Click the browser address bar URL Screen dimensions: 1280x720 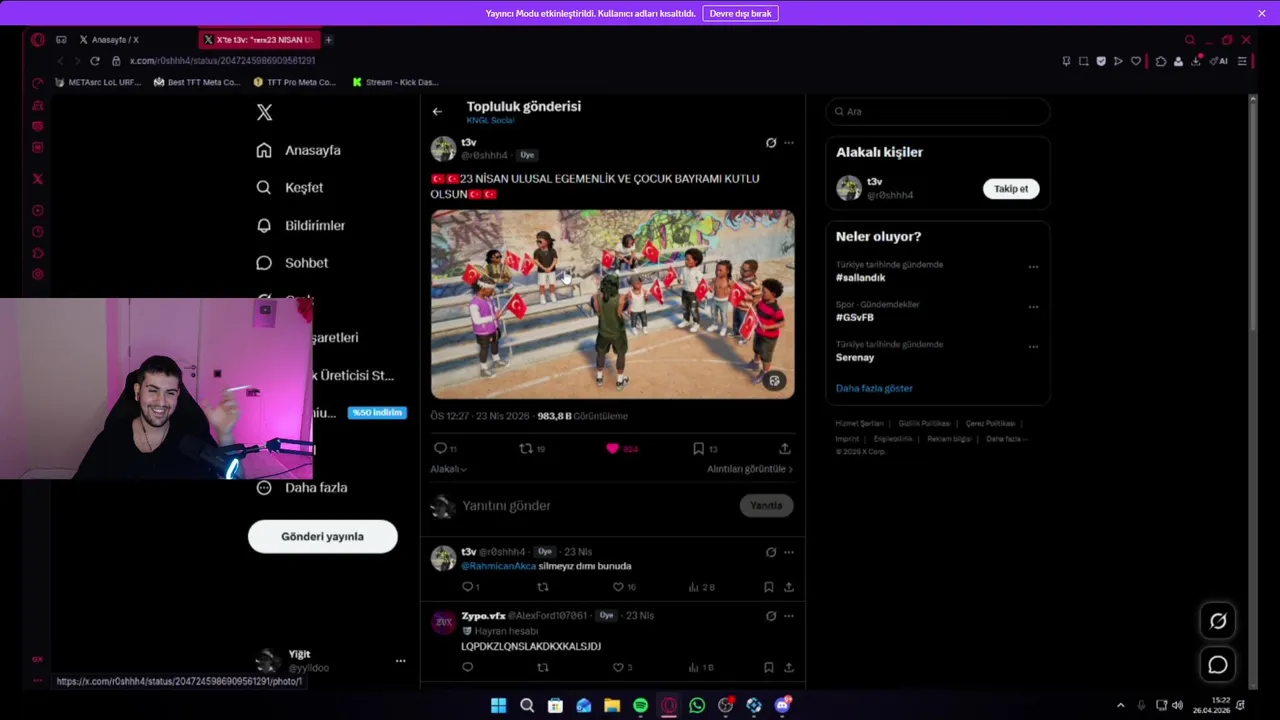click(222, 61)
